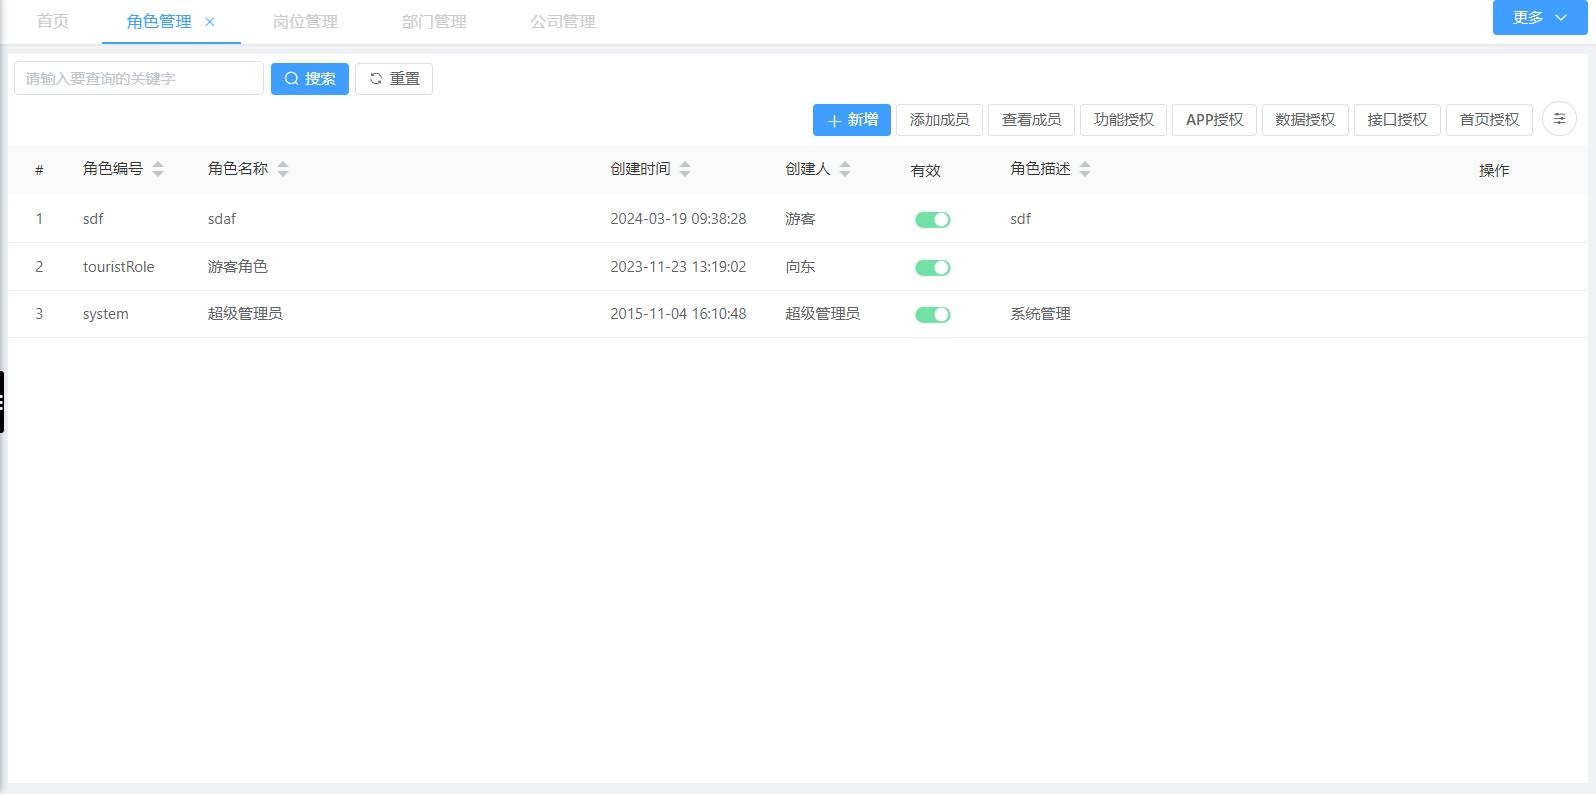Click the 系统管理 description cell

[x=1040, y=314]
